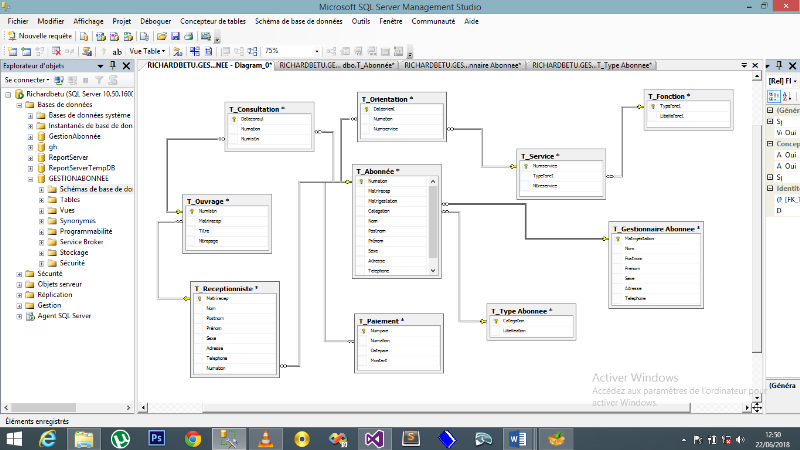800x450 pixels.
Task: Click the Se connecter button in Object Explorer
Action: click(27, 79)
